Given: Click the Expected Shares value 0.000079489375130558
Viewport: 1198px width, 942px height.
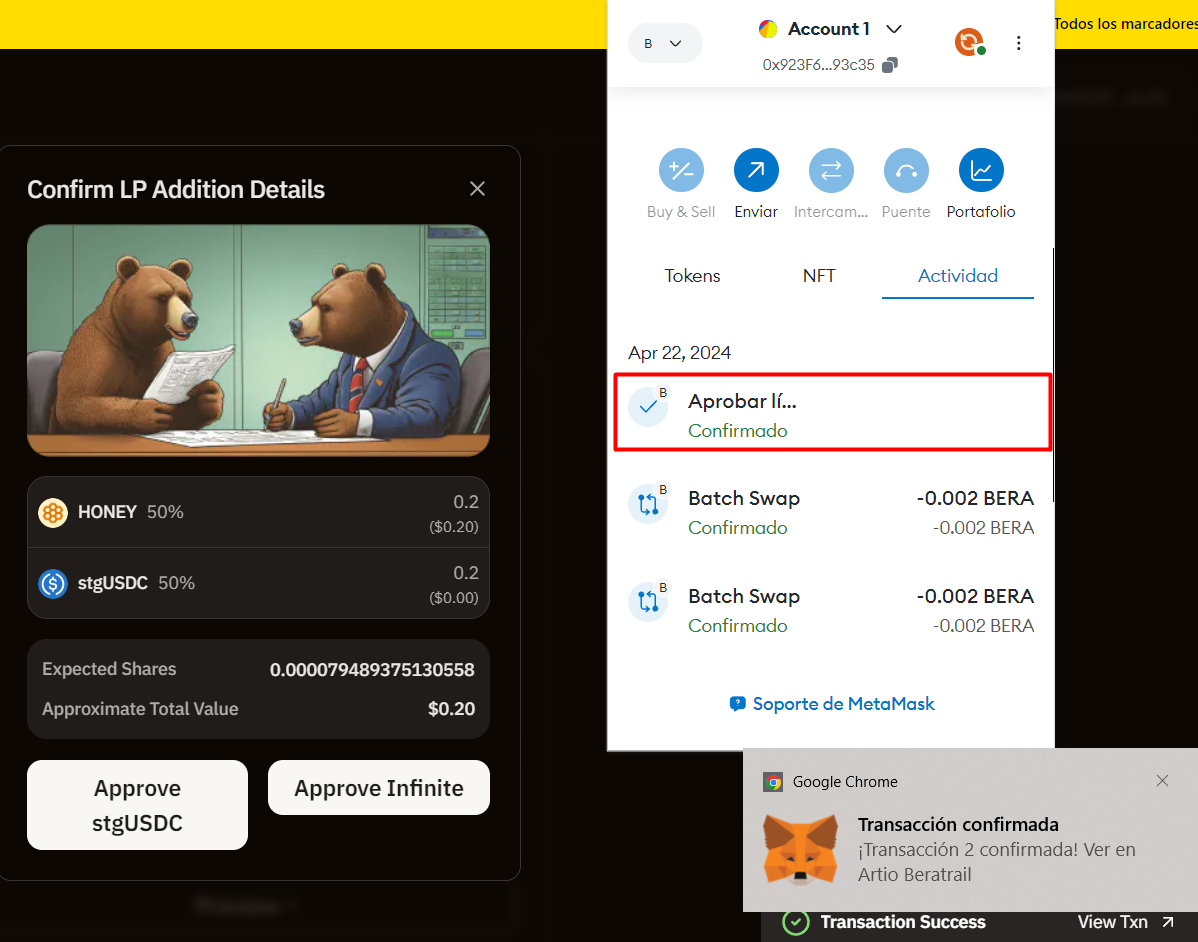Looking at the screenshot, I should pyautogui.click(x=372, y=670).
